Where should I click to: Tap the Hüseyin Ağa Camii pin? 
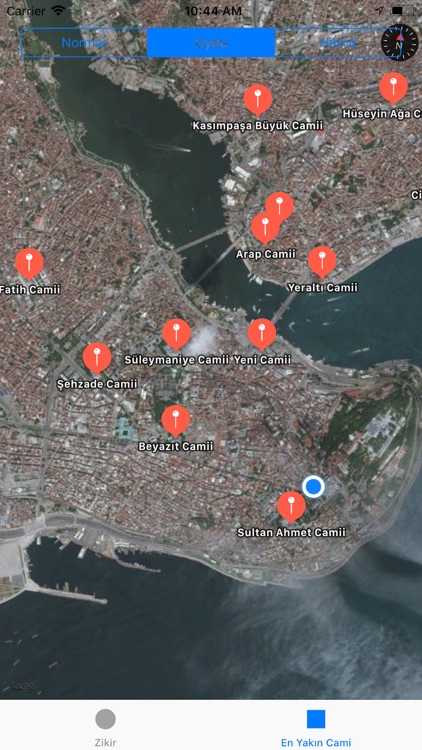[x=393, y=88]
